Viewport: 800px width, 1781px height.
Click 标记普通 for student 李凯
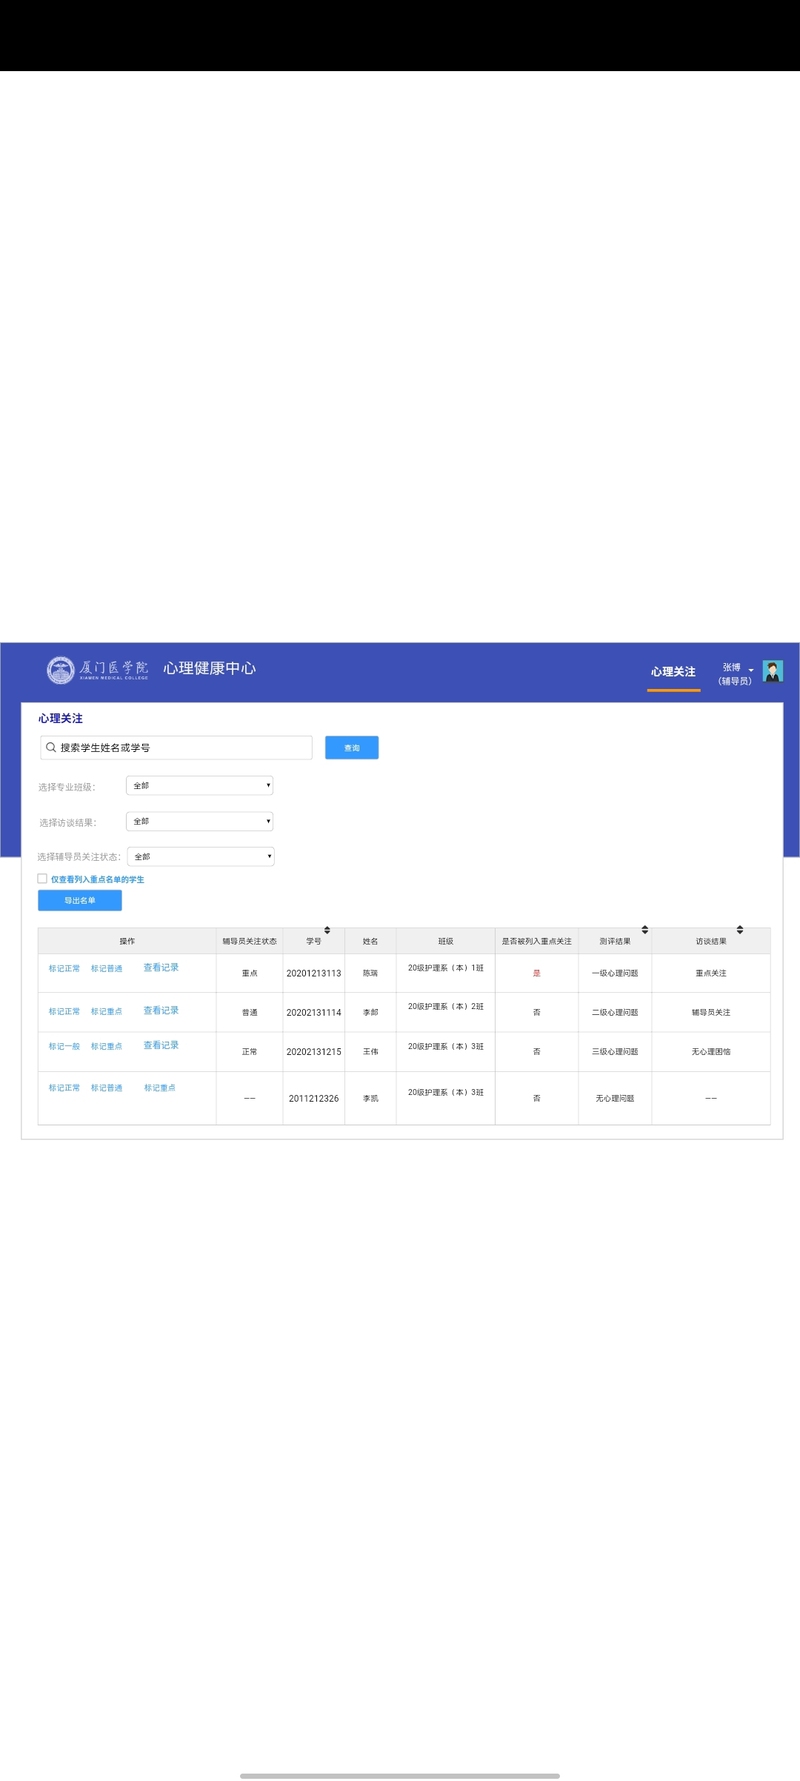click(107, 1087)
